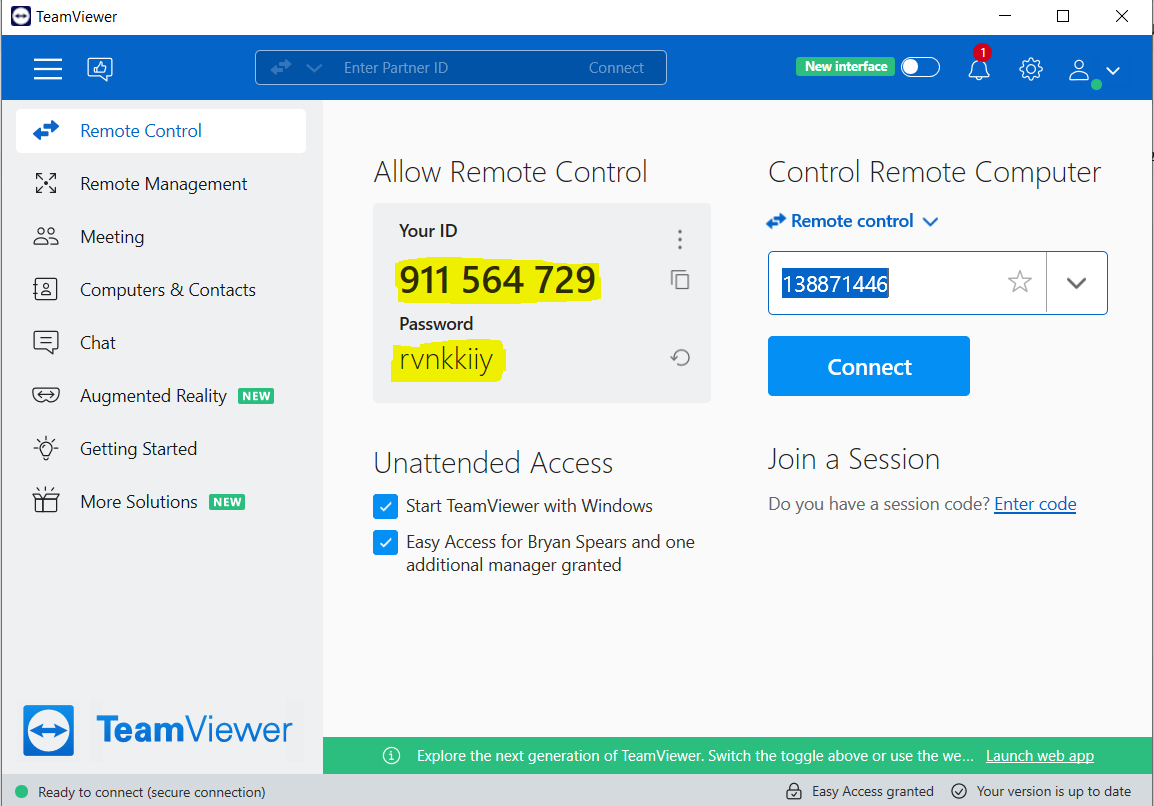The width and height of the screenshot is (1154, 806).
Task: Click the Computers & Contacts address book icon
Action: click(x=45, y=289)
